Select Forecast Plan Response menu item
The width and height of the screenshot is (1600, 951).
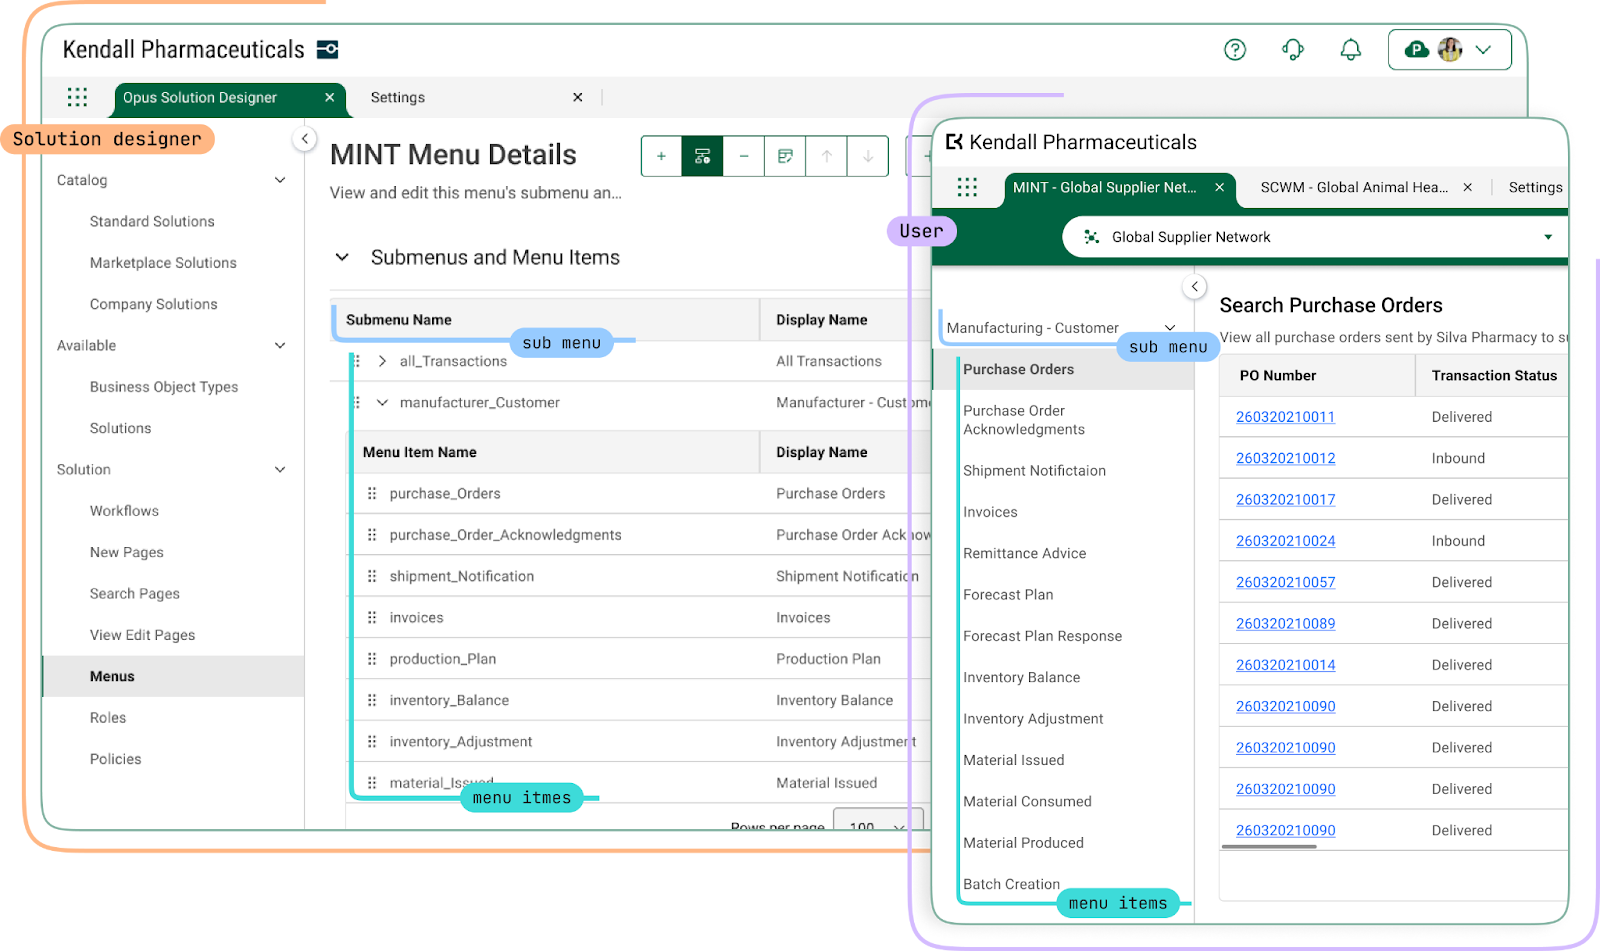(x=1042, y=636)
